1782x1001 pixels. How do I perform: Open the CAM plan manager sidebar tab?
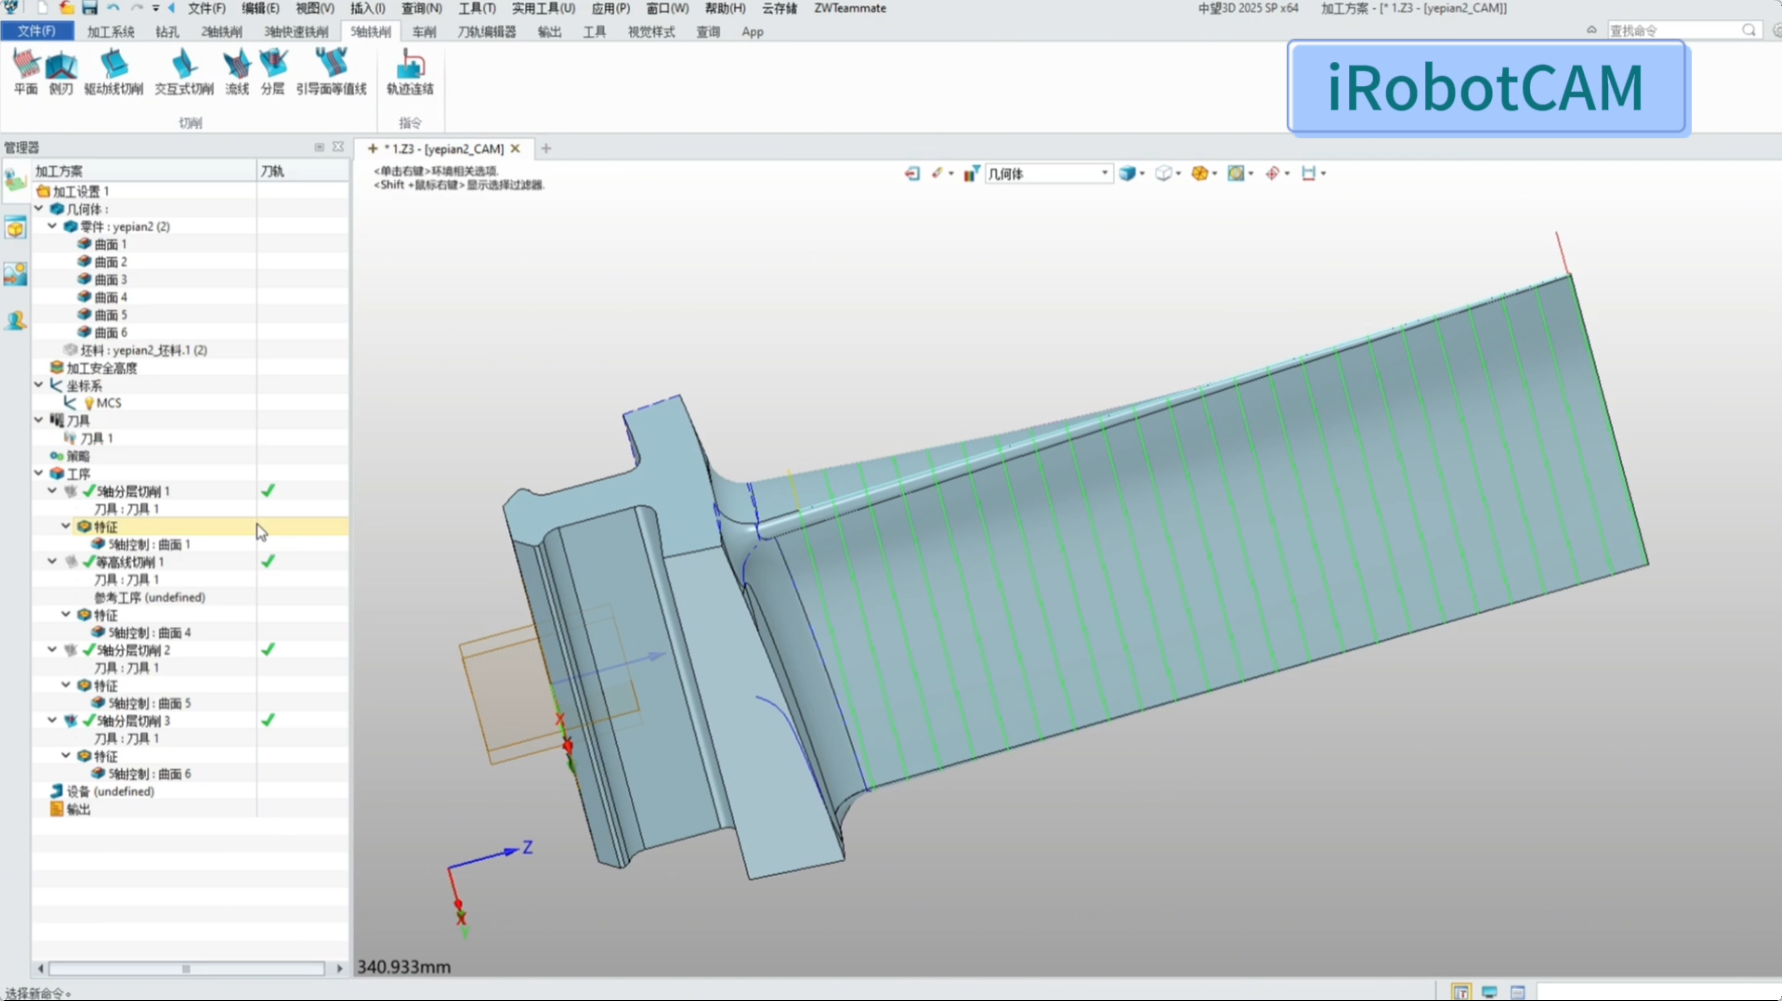15,181
